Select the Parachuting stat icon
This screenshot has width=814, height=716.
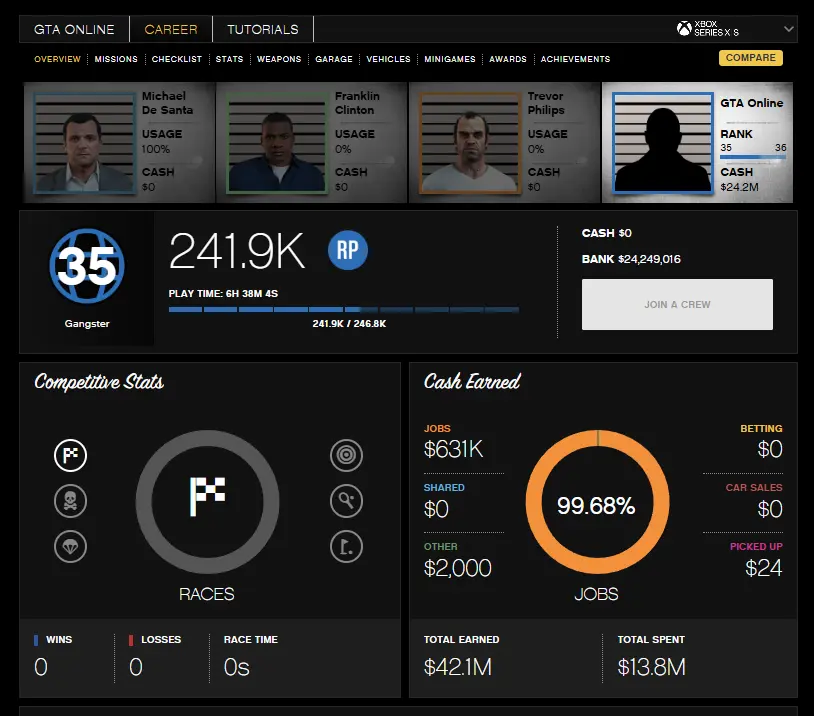pos(70,546)
